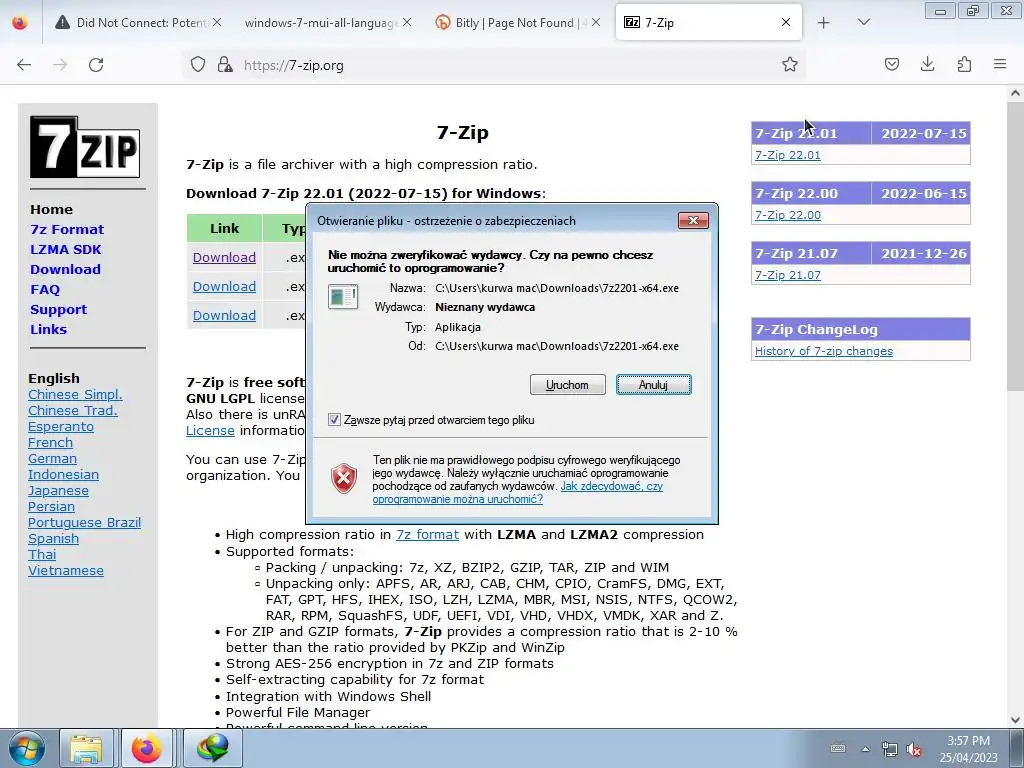Open the 7-Zip 22.00 news link
Screen dimensions: 1024x768
[788, 215]
